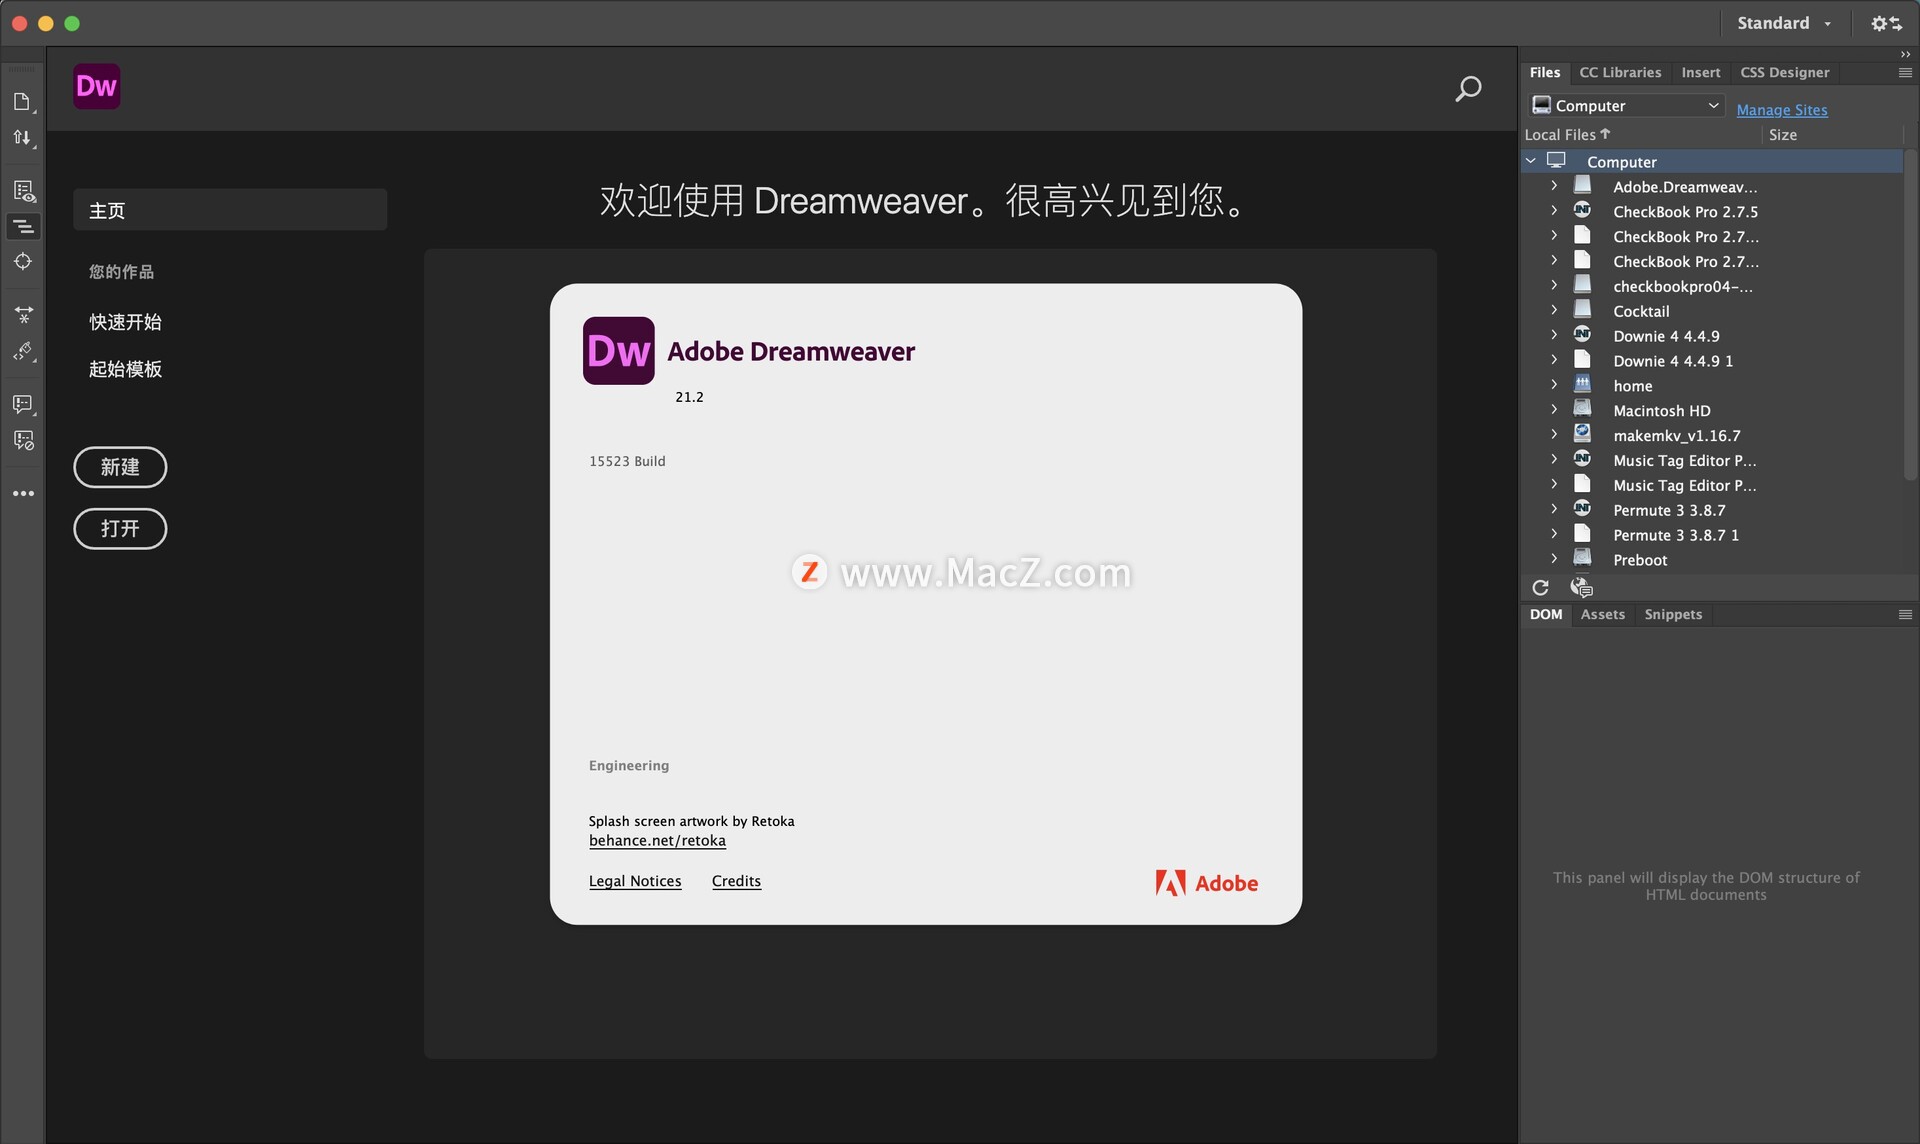Open the Files panel options menu icon
Screen dimensions: 1920x1144
[1905, 73]
